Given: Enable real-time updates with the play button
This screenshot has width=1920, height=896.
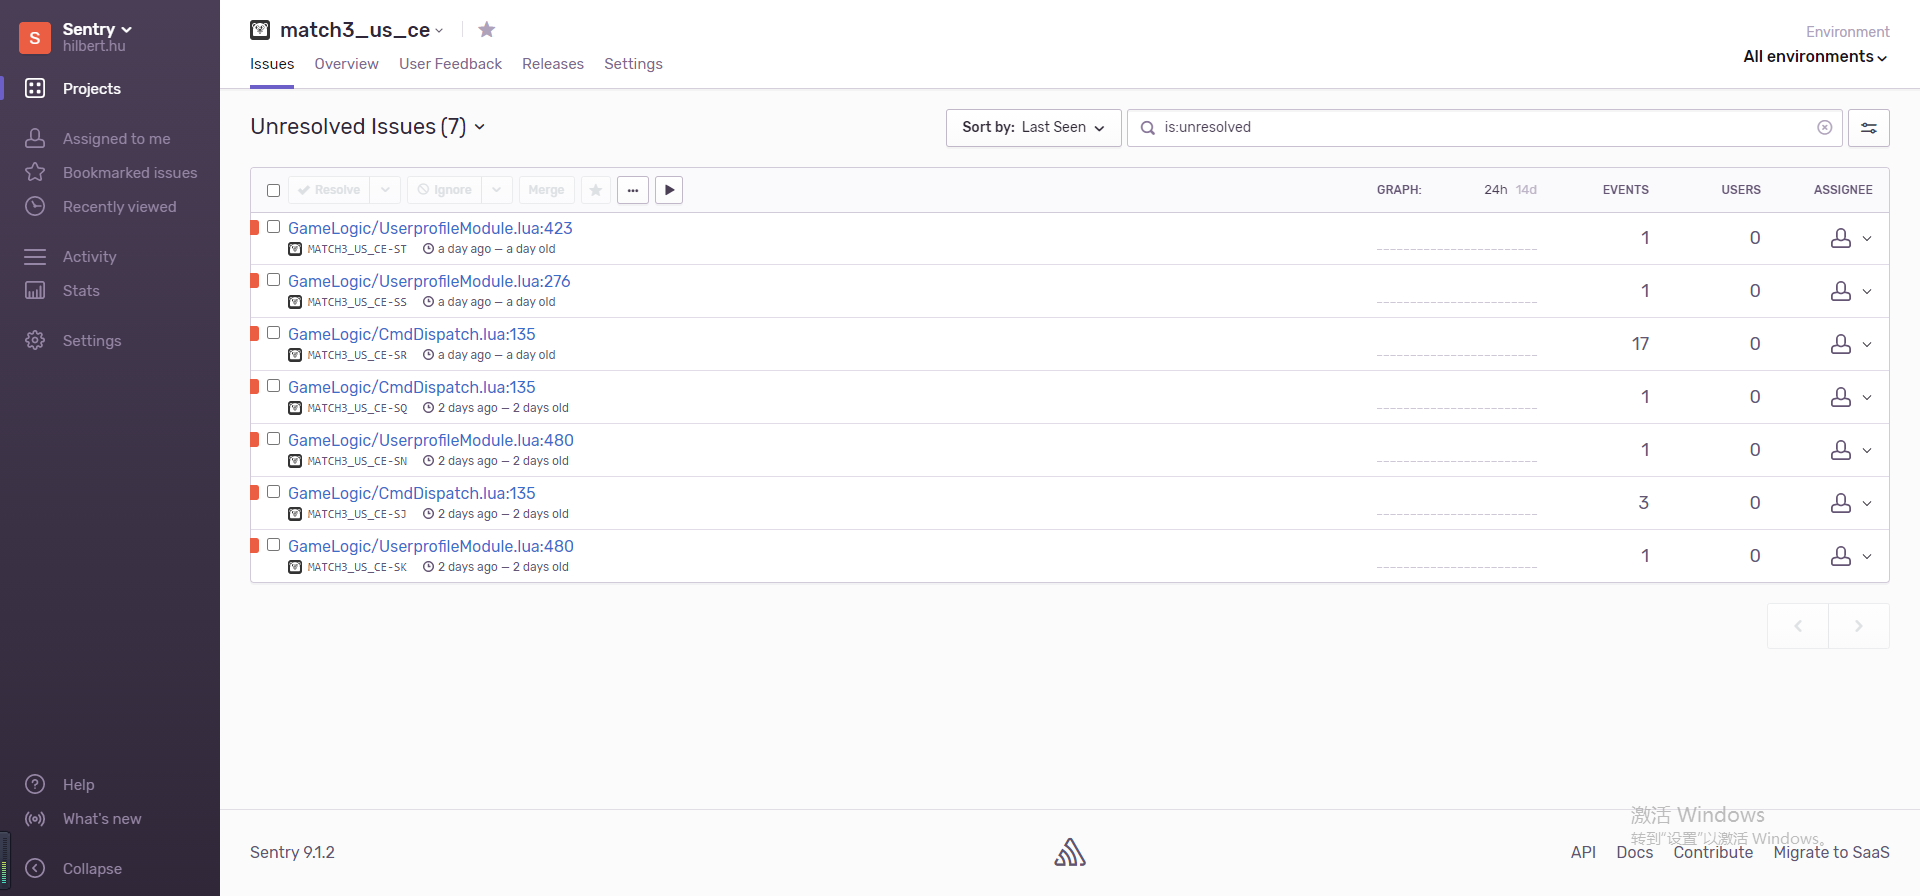Looking at the screenshot, I should coord(669,190).
